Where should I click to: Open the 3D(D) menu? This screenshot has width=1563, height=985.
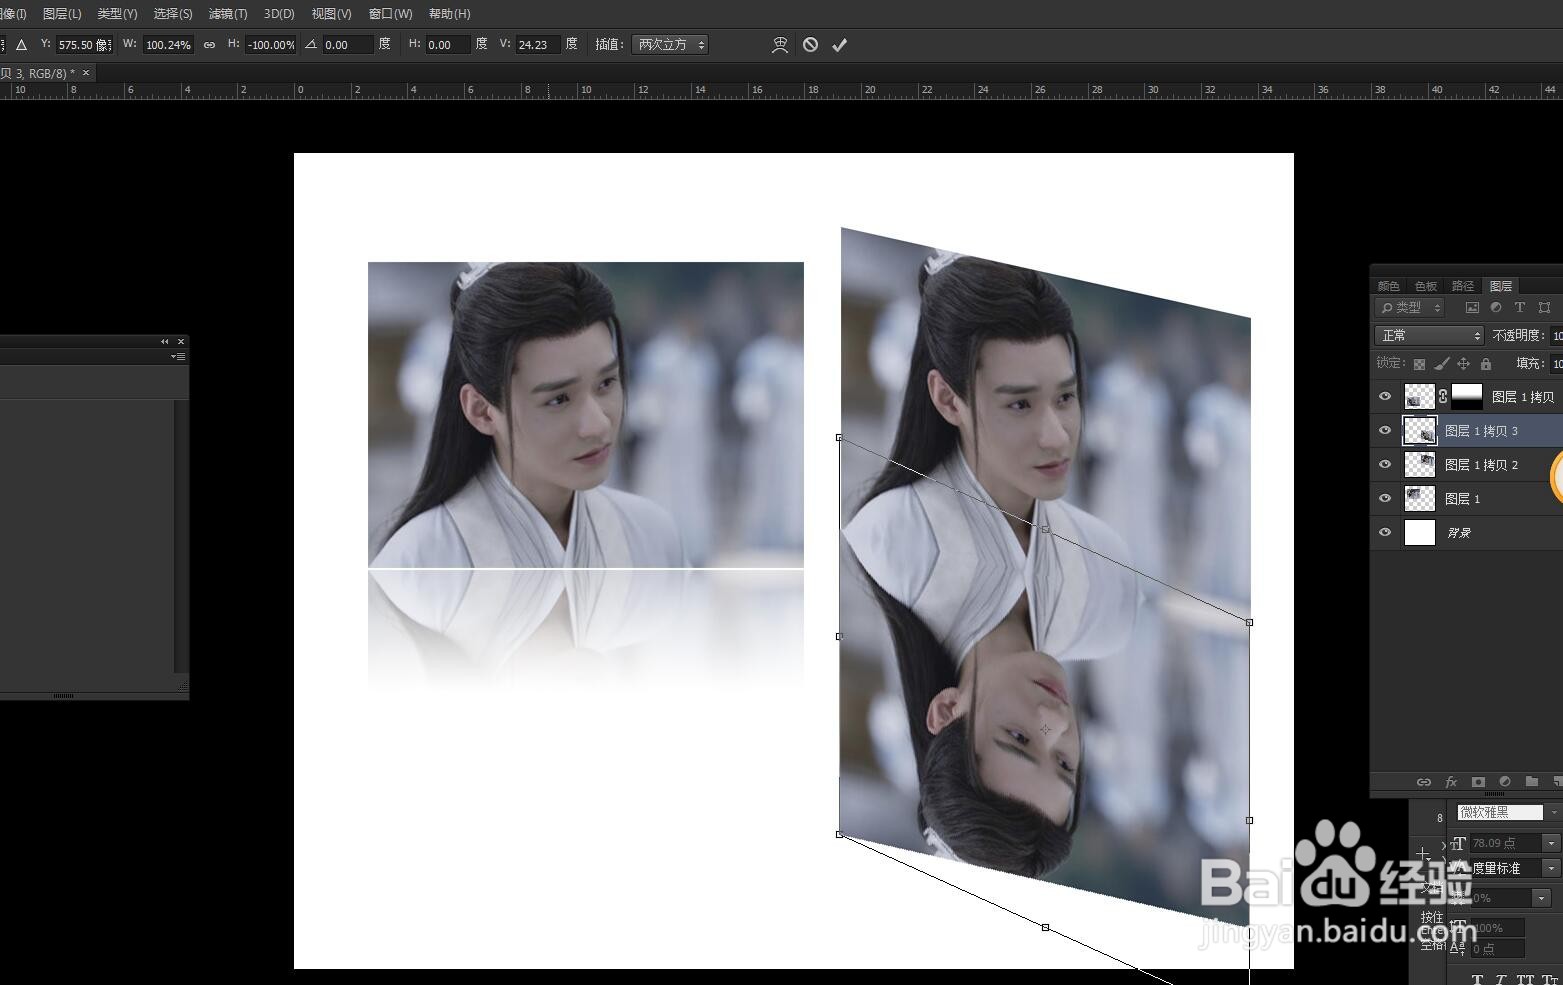pyautogui.click(x=279, y=14)
